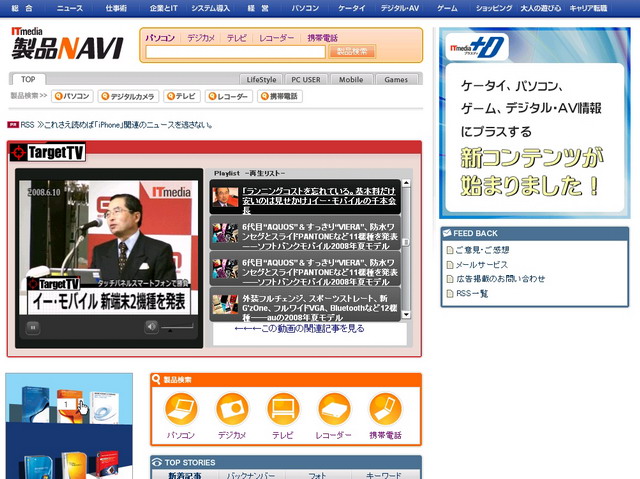Image resolution: width=640 pixels, height=479 pixels.
Task: Click the レコーダー recorder icon in 製品検索
Action: point(334,409)
